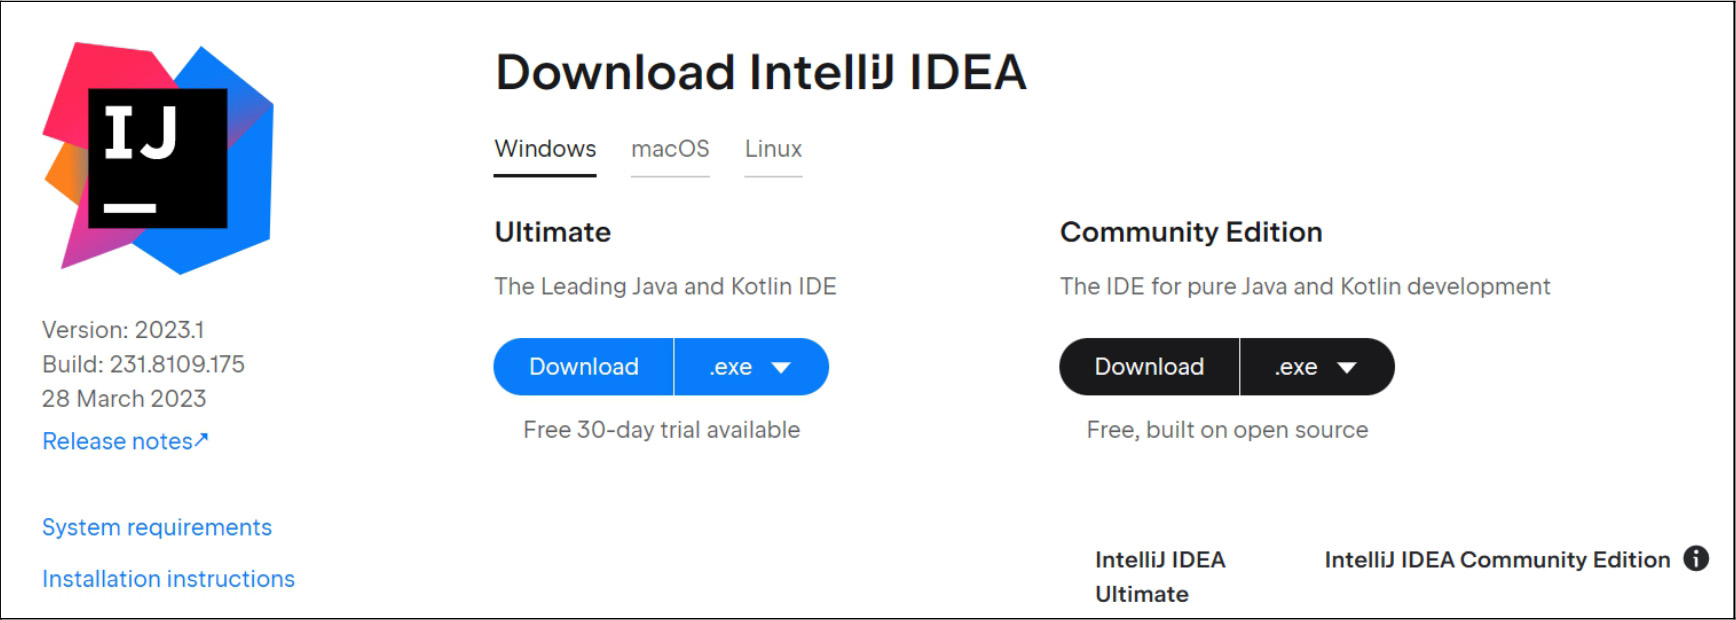
Task: Click the IntelliJ IDEA logo
Action: coord(158,158)
